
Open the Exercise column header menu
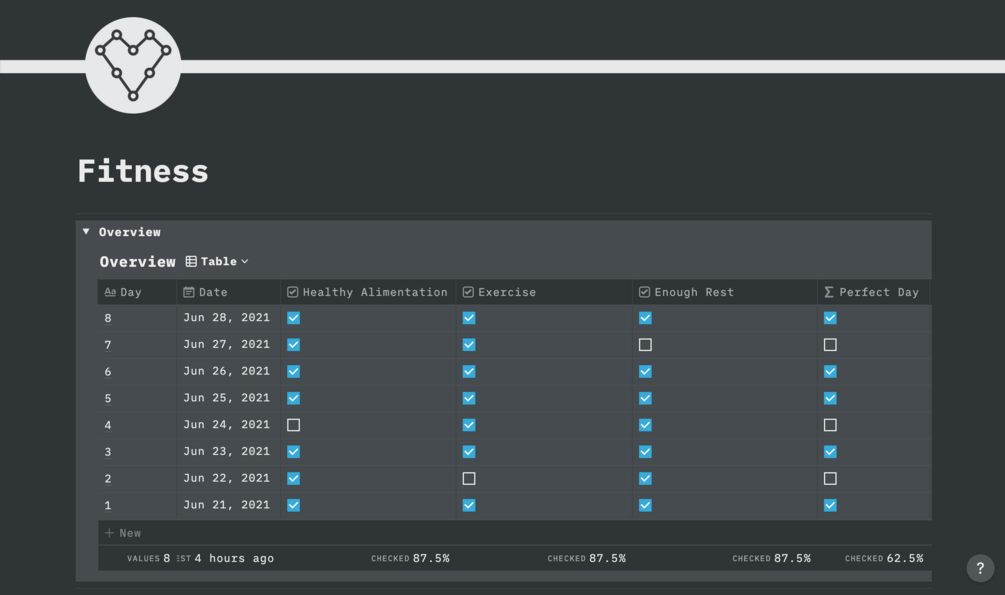click(507, 293)
